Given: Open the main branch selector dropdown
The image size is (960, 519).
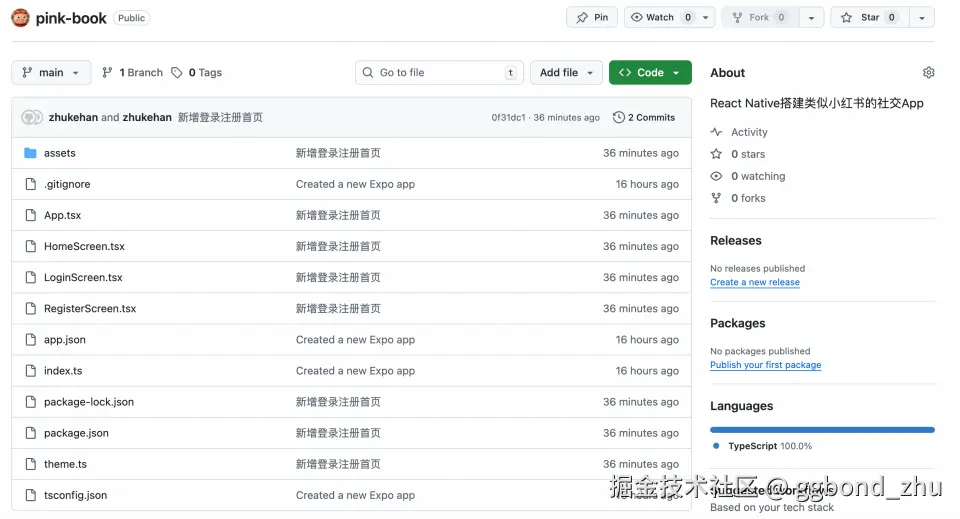Looking at the screenshot, I should [51, 72].
